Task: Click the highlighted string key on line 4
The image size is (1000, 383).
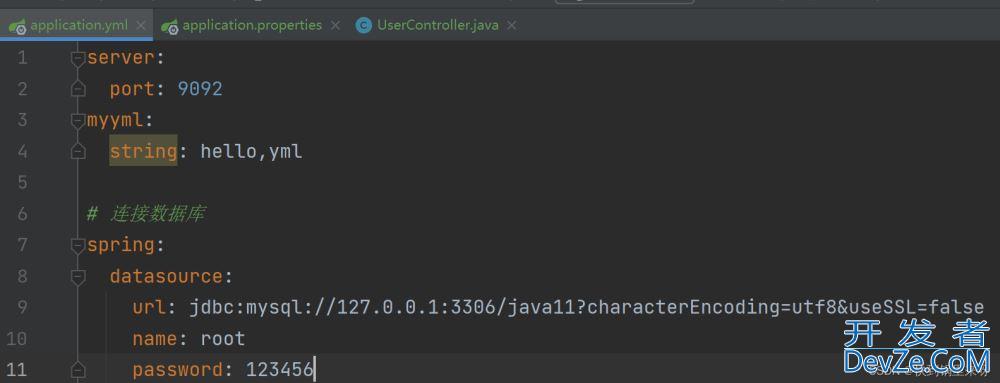Action: (x=143, y=151)
